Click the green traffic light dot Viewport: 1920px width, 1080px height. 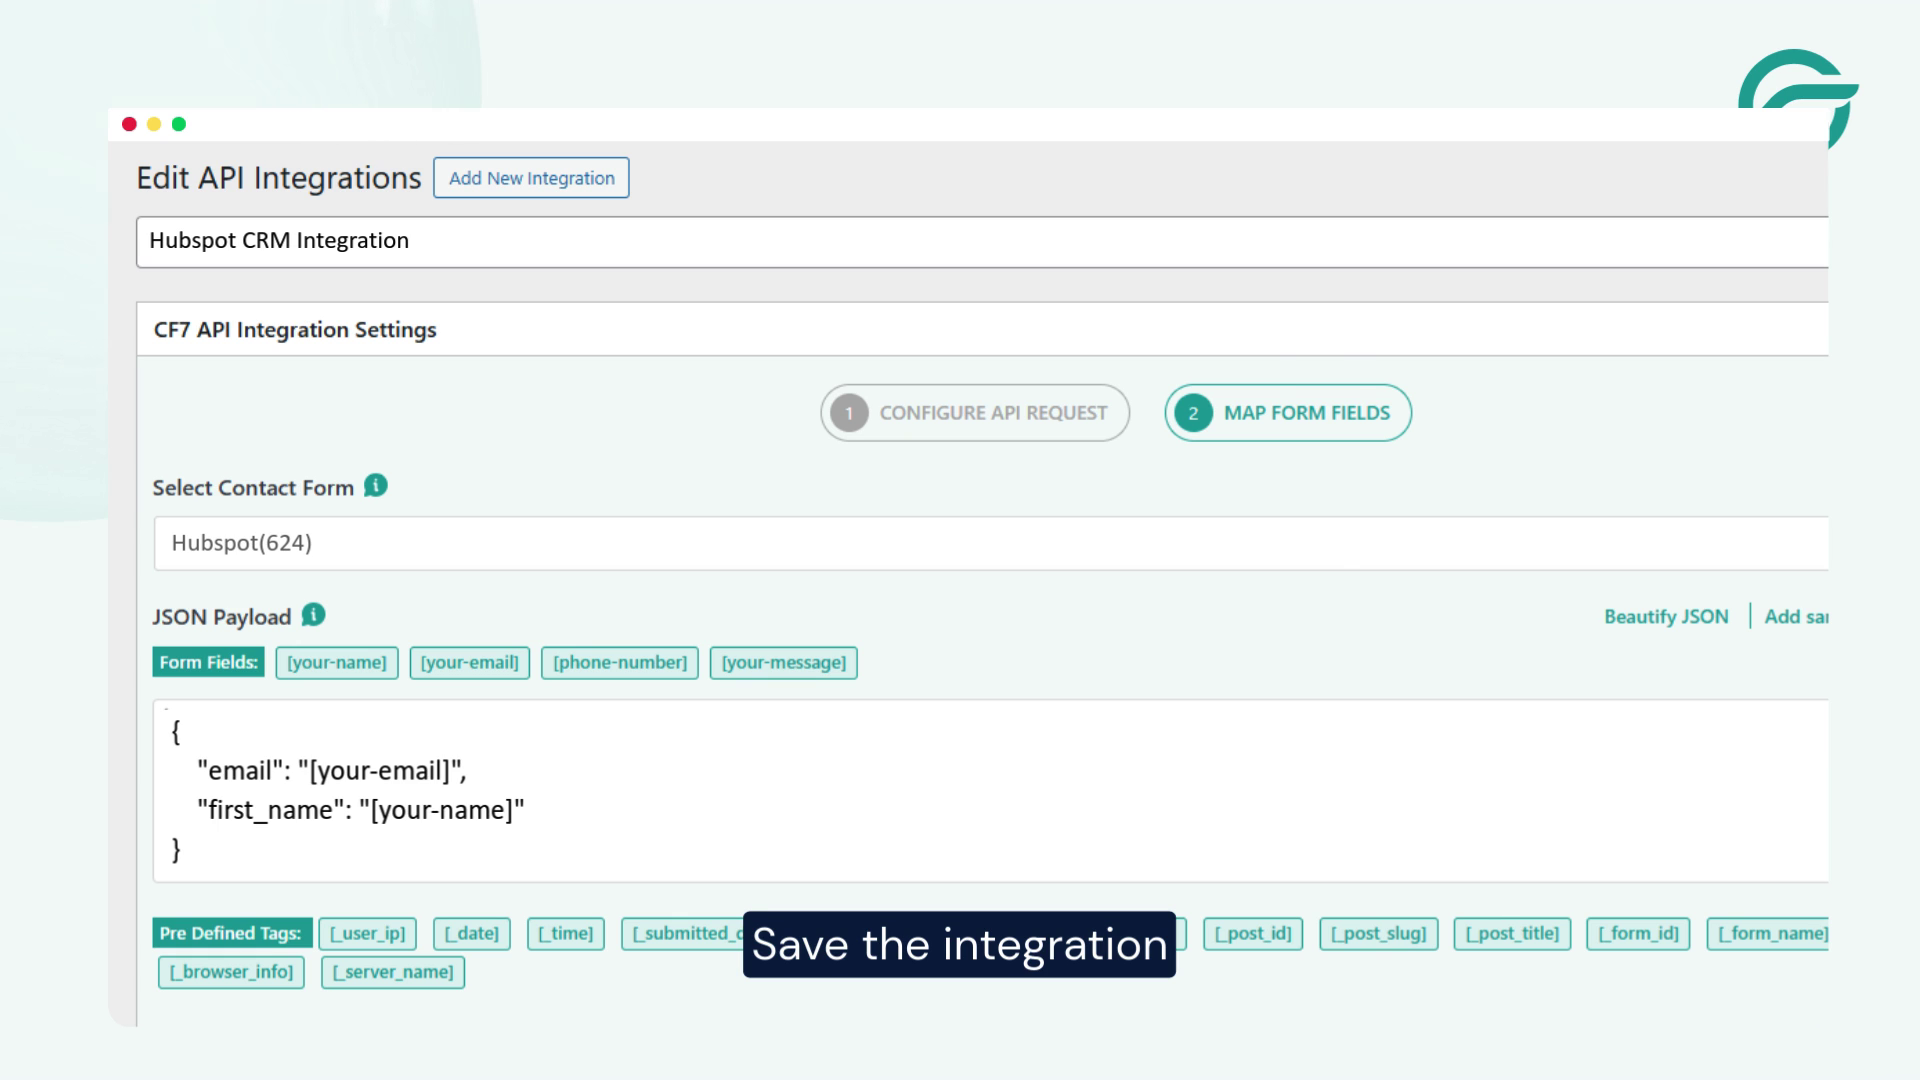pyautogui.click(x=178, y=124)
